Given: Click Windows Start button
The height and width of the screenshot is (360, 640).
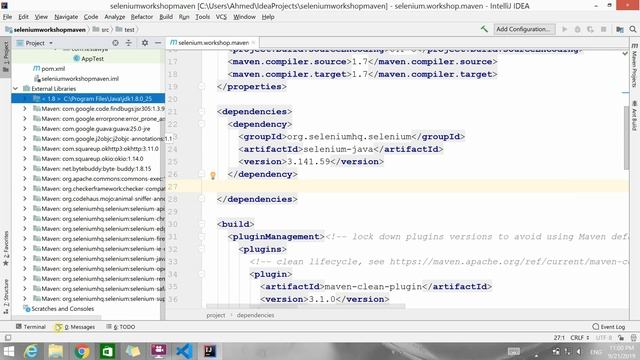Looking at the screenshot, I should [9, 351].
